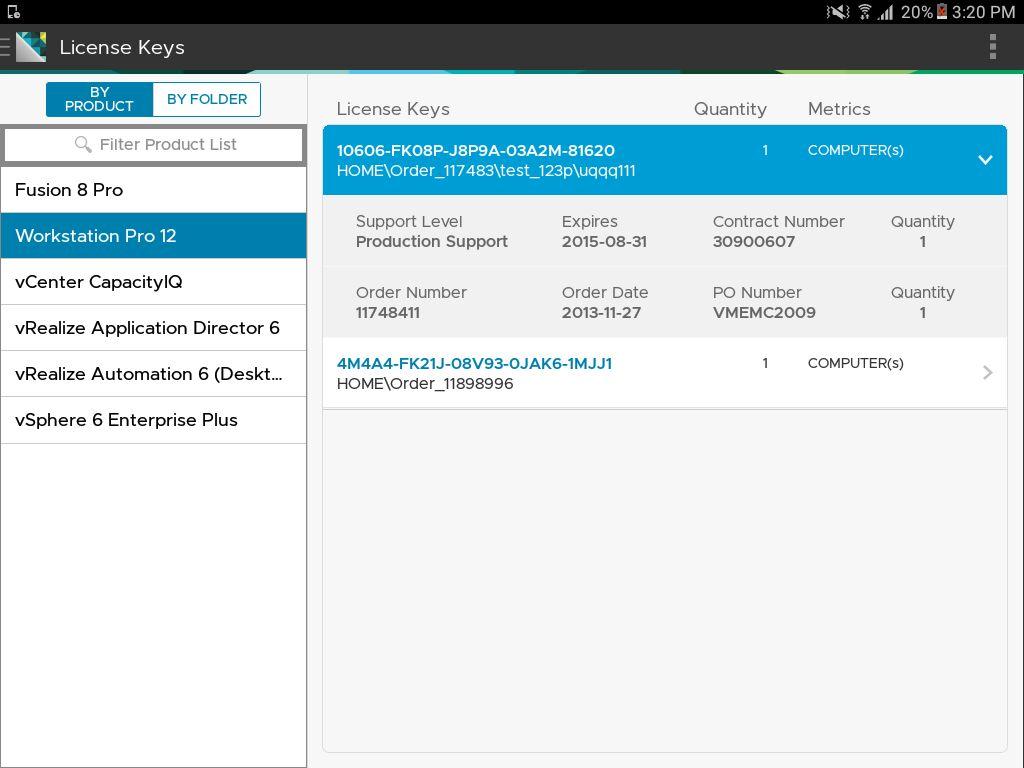Screen dimensions: 1024x768
Task: Focus the Filter Product List field
Action: tap(154, 144)
